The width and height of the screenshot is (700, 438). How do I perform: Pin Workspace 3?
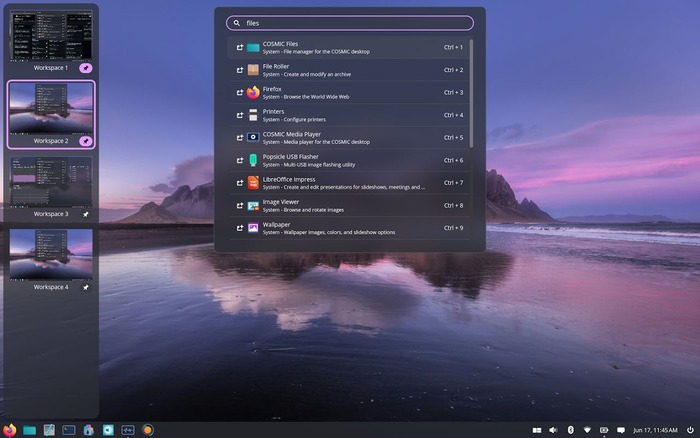tap(86, 214)
